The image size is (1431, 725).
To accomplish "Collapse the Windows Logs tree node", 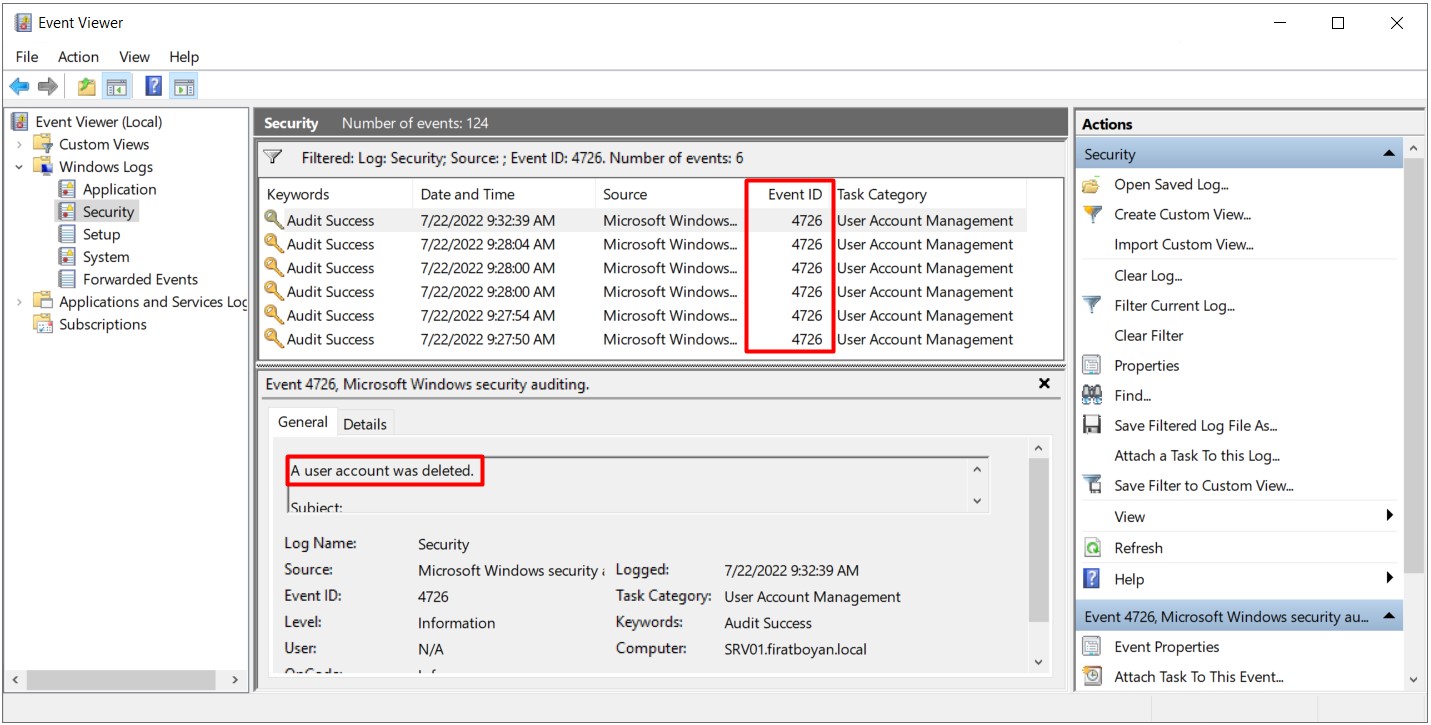I will pos(19,167).
